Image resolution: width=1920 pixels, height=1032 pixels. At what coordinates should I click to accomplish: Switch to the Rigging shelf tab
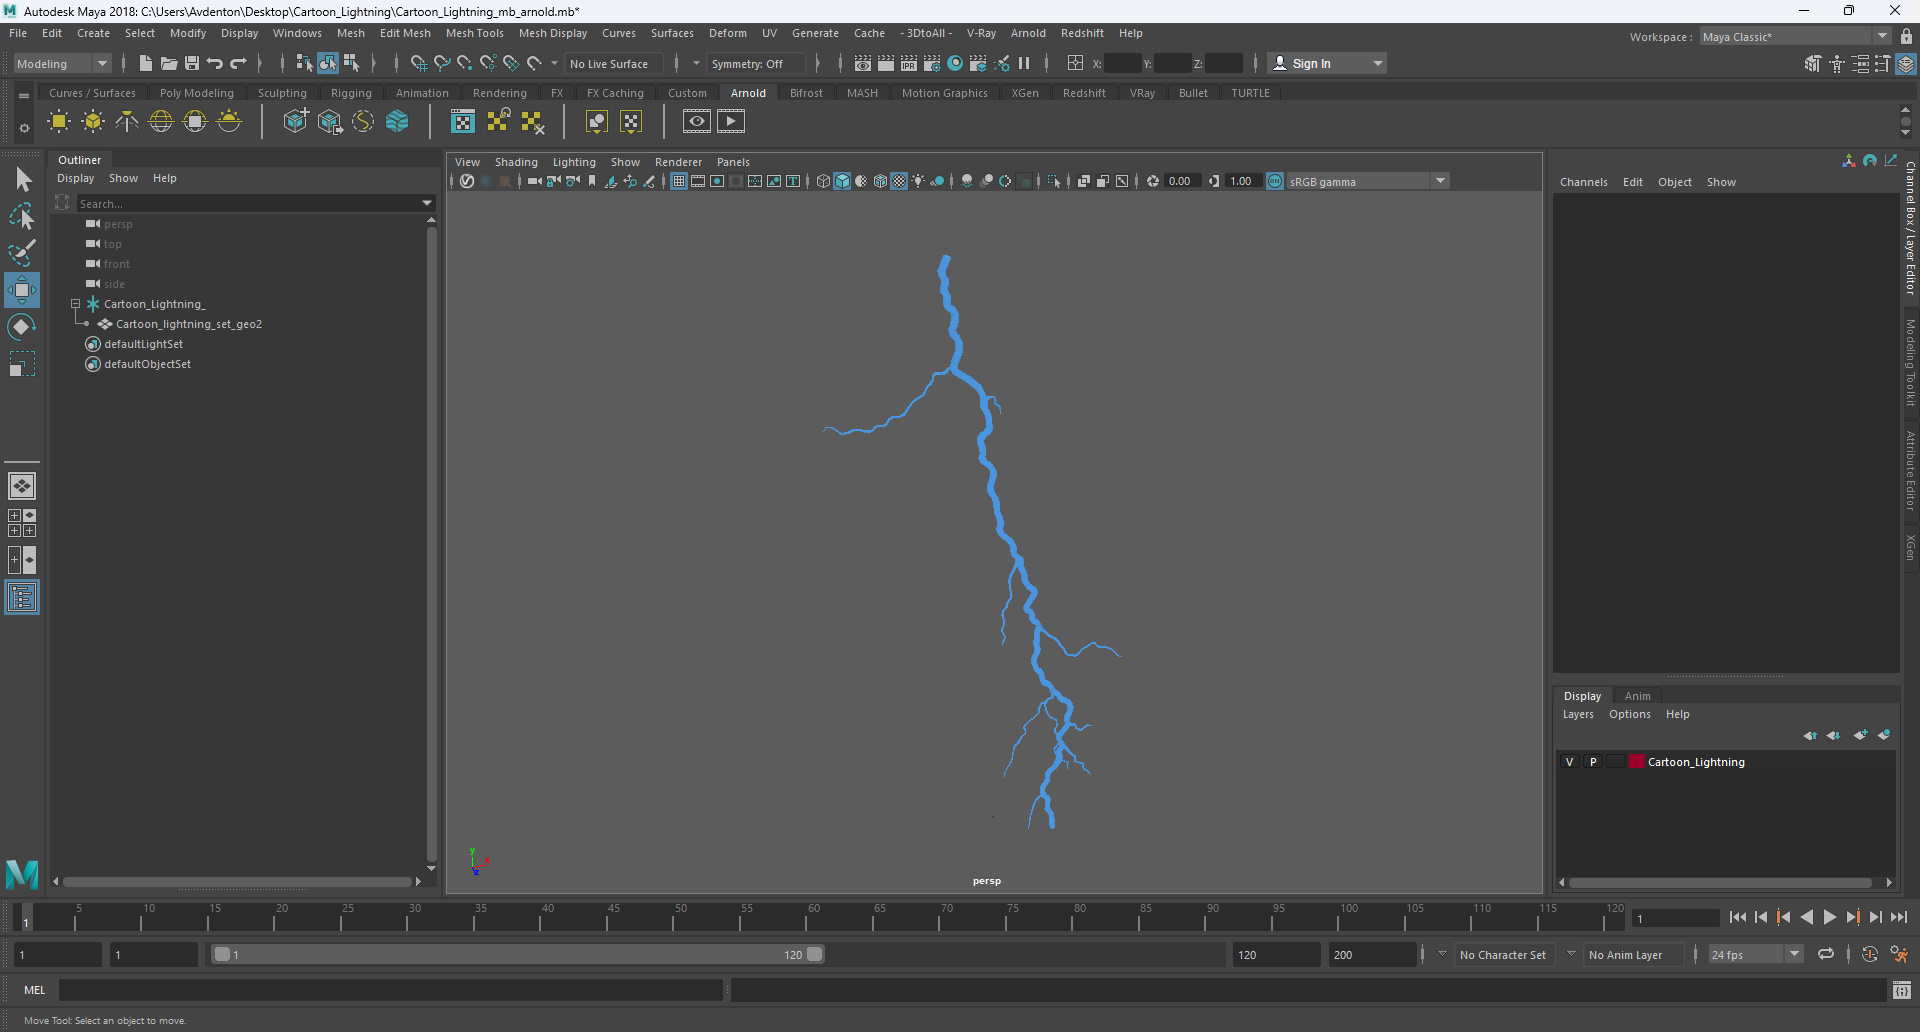[x=351, y=93]
